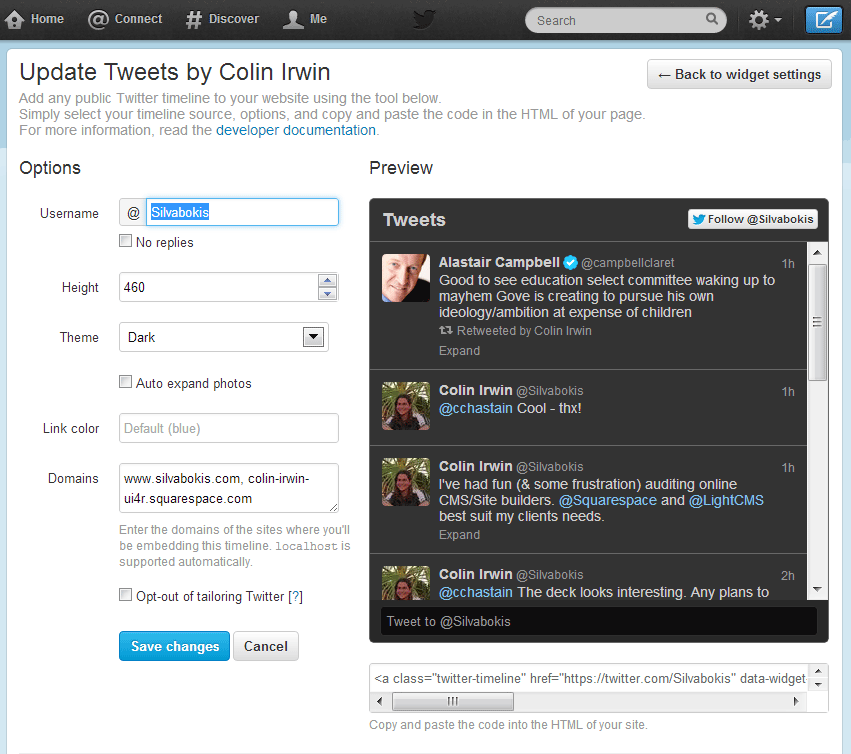Viewport: 851px width, 754px height.
Task: Compose a new tweet using the pencil icon
Action: click(823, 19)
